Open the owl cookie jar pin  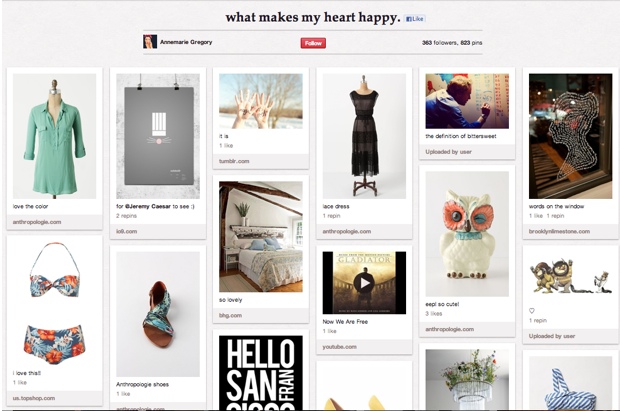pyautogui.click(x=467, y=234)
